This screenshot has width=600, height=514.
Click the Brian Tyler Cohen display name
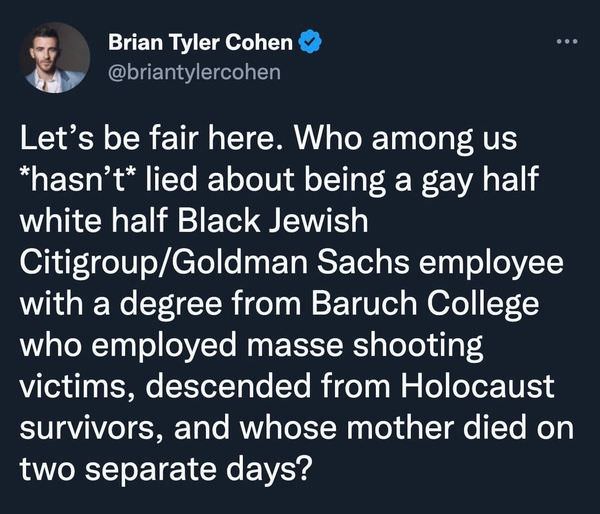(201, 43)
